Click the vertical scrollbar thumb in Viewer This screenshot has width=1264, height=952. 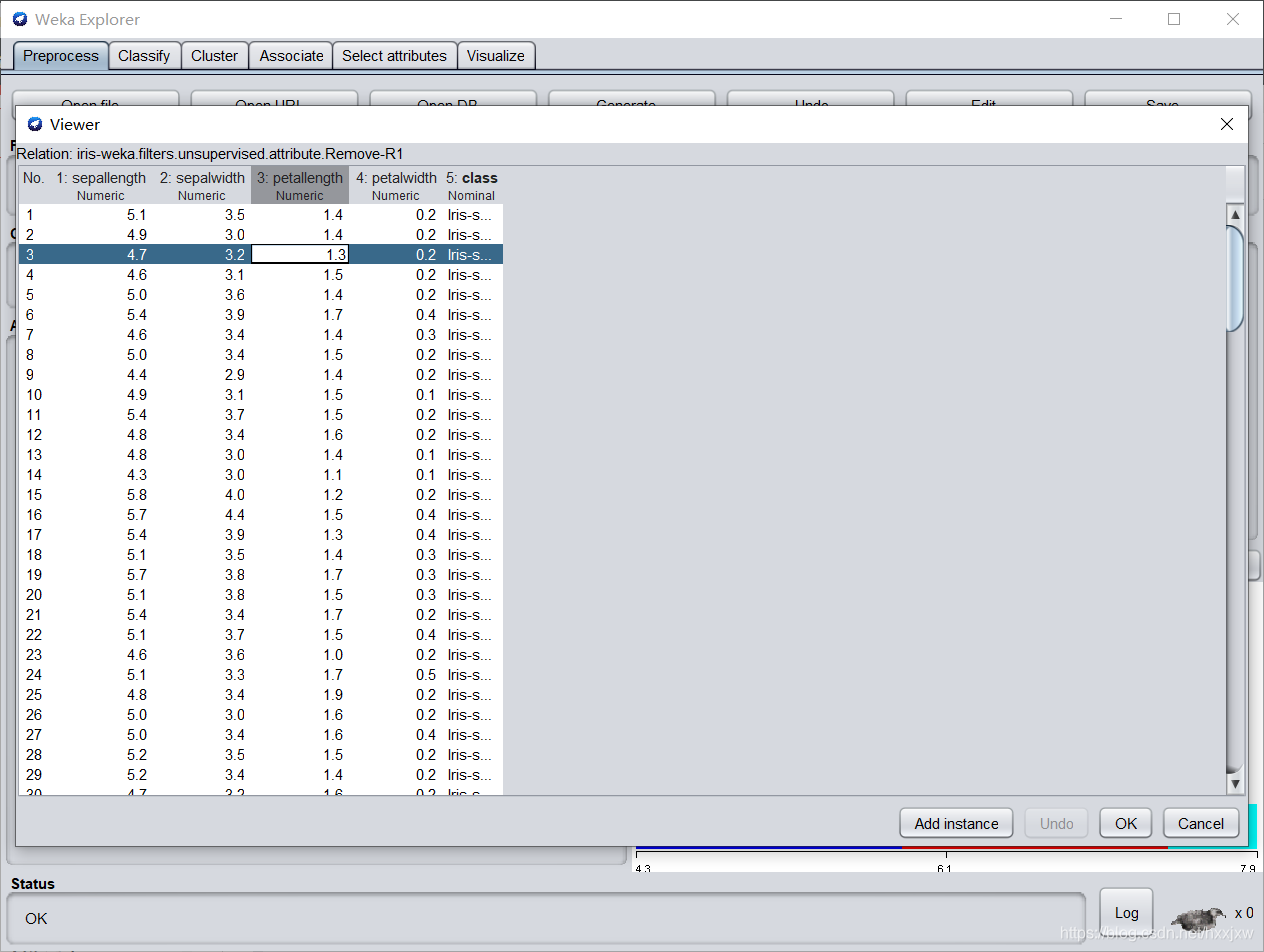coord(1235,278)
